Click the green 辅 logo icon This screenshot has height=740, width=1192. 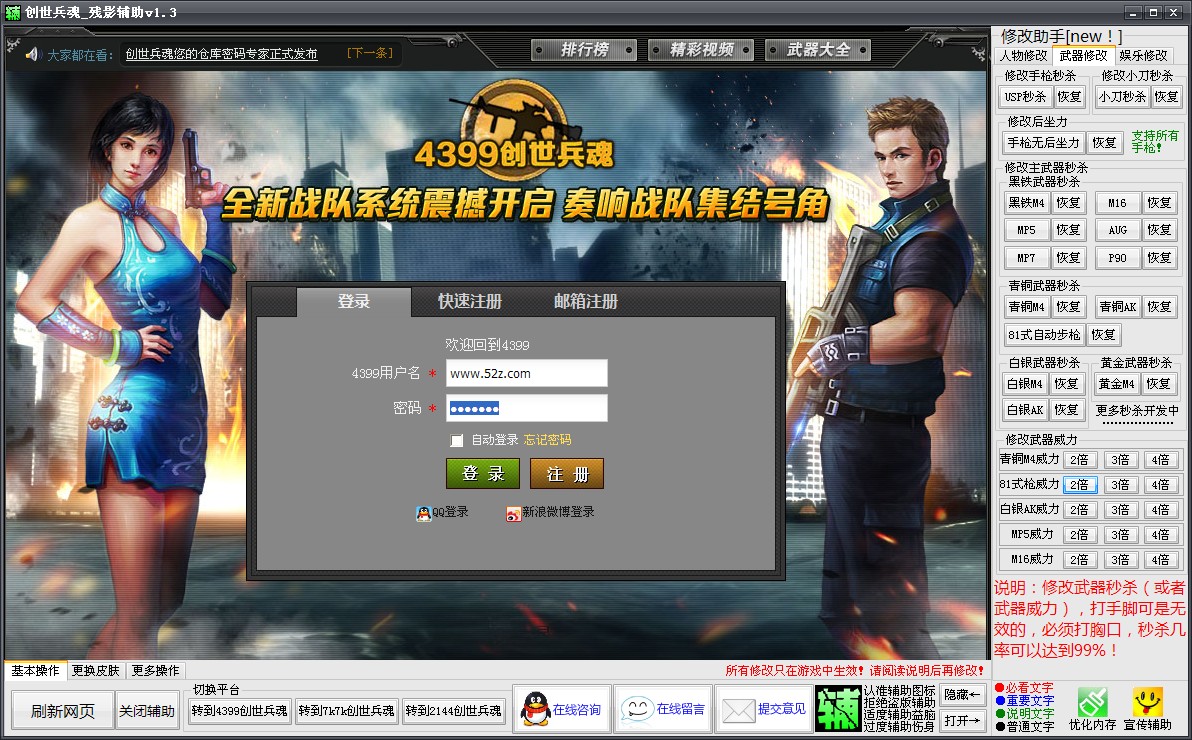point(838,709)
